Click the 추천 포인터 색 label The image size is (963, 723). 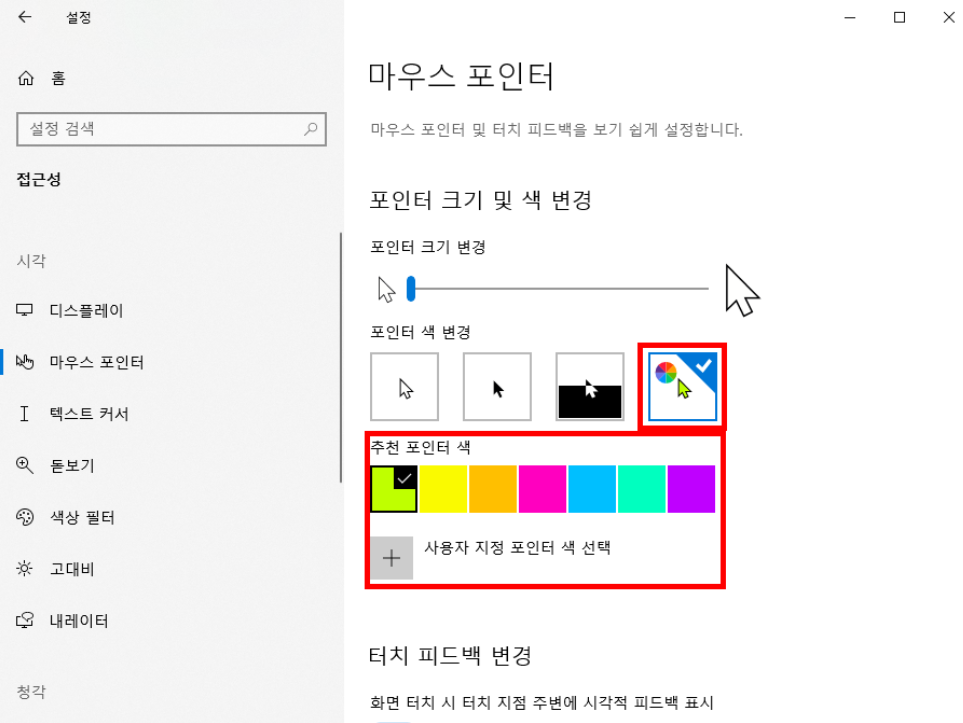point(421,447)
